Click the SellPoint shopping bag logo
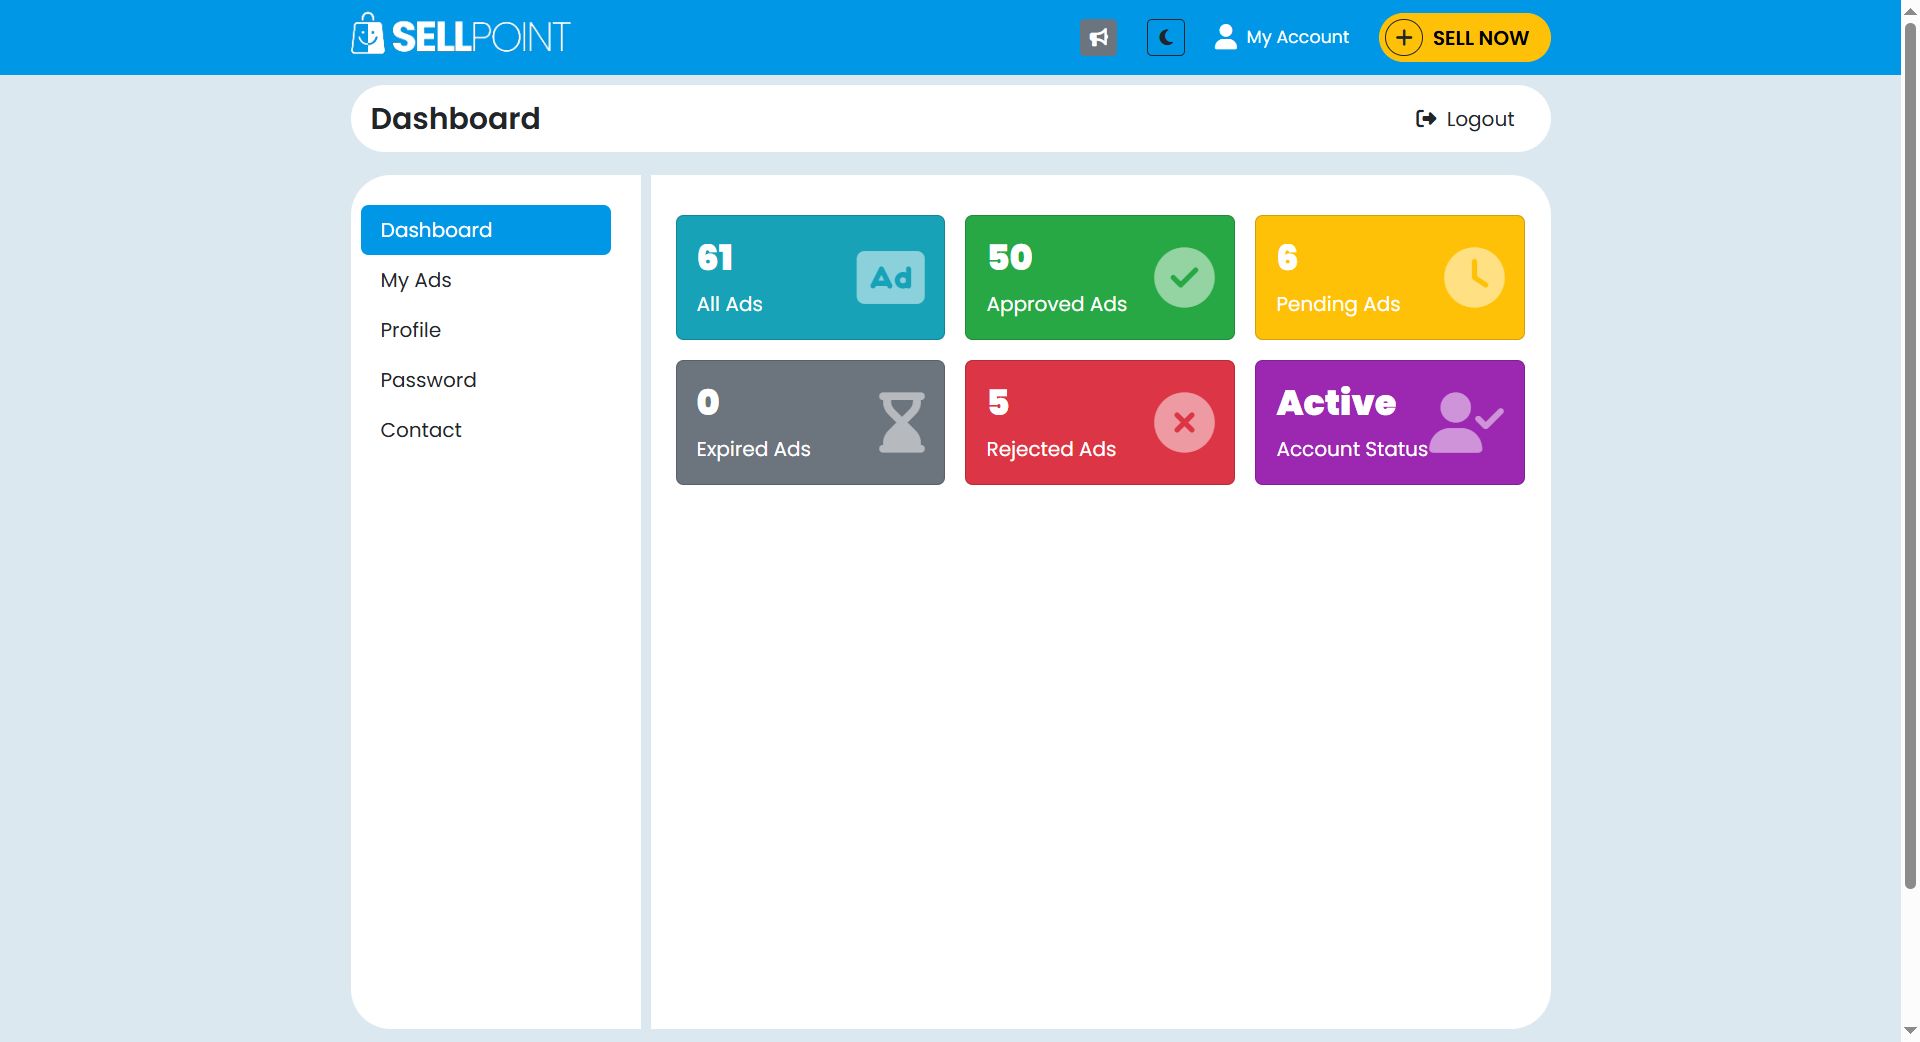 pyautogui.click(x=367, y=34)
